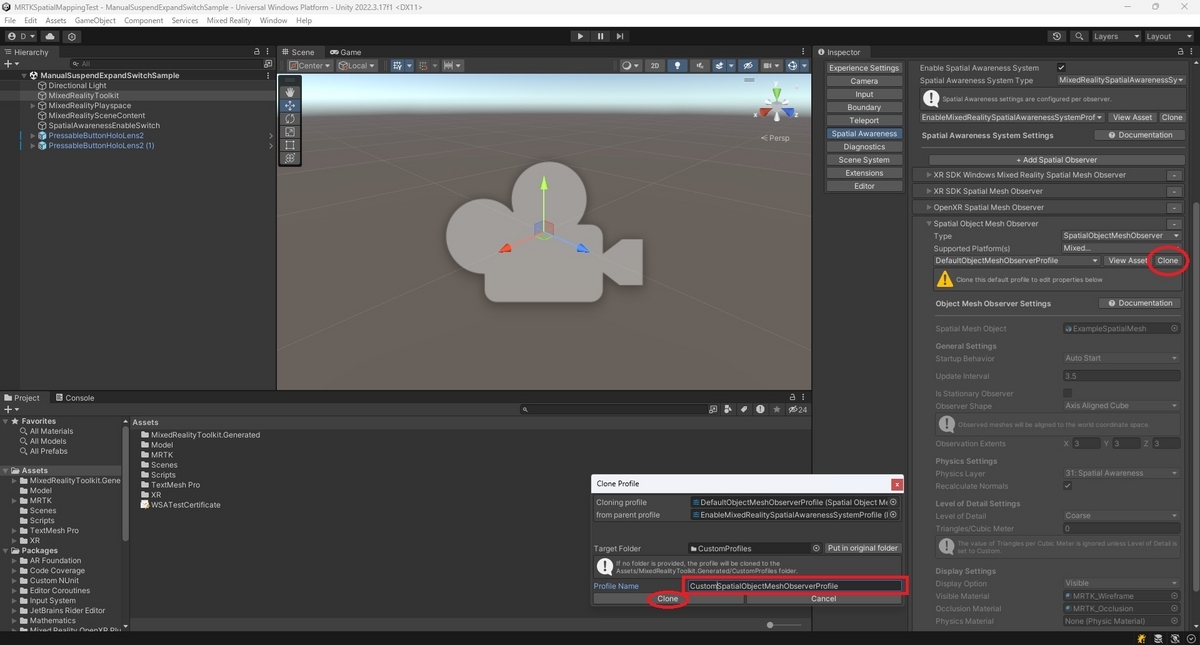
Task: Select the Scale tool in Scene overlay
Action: [x=290, y=131]
